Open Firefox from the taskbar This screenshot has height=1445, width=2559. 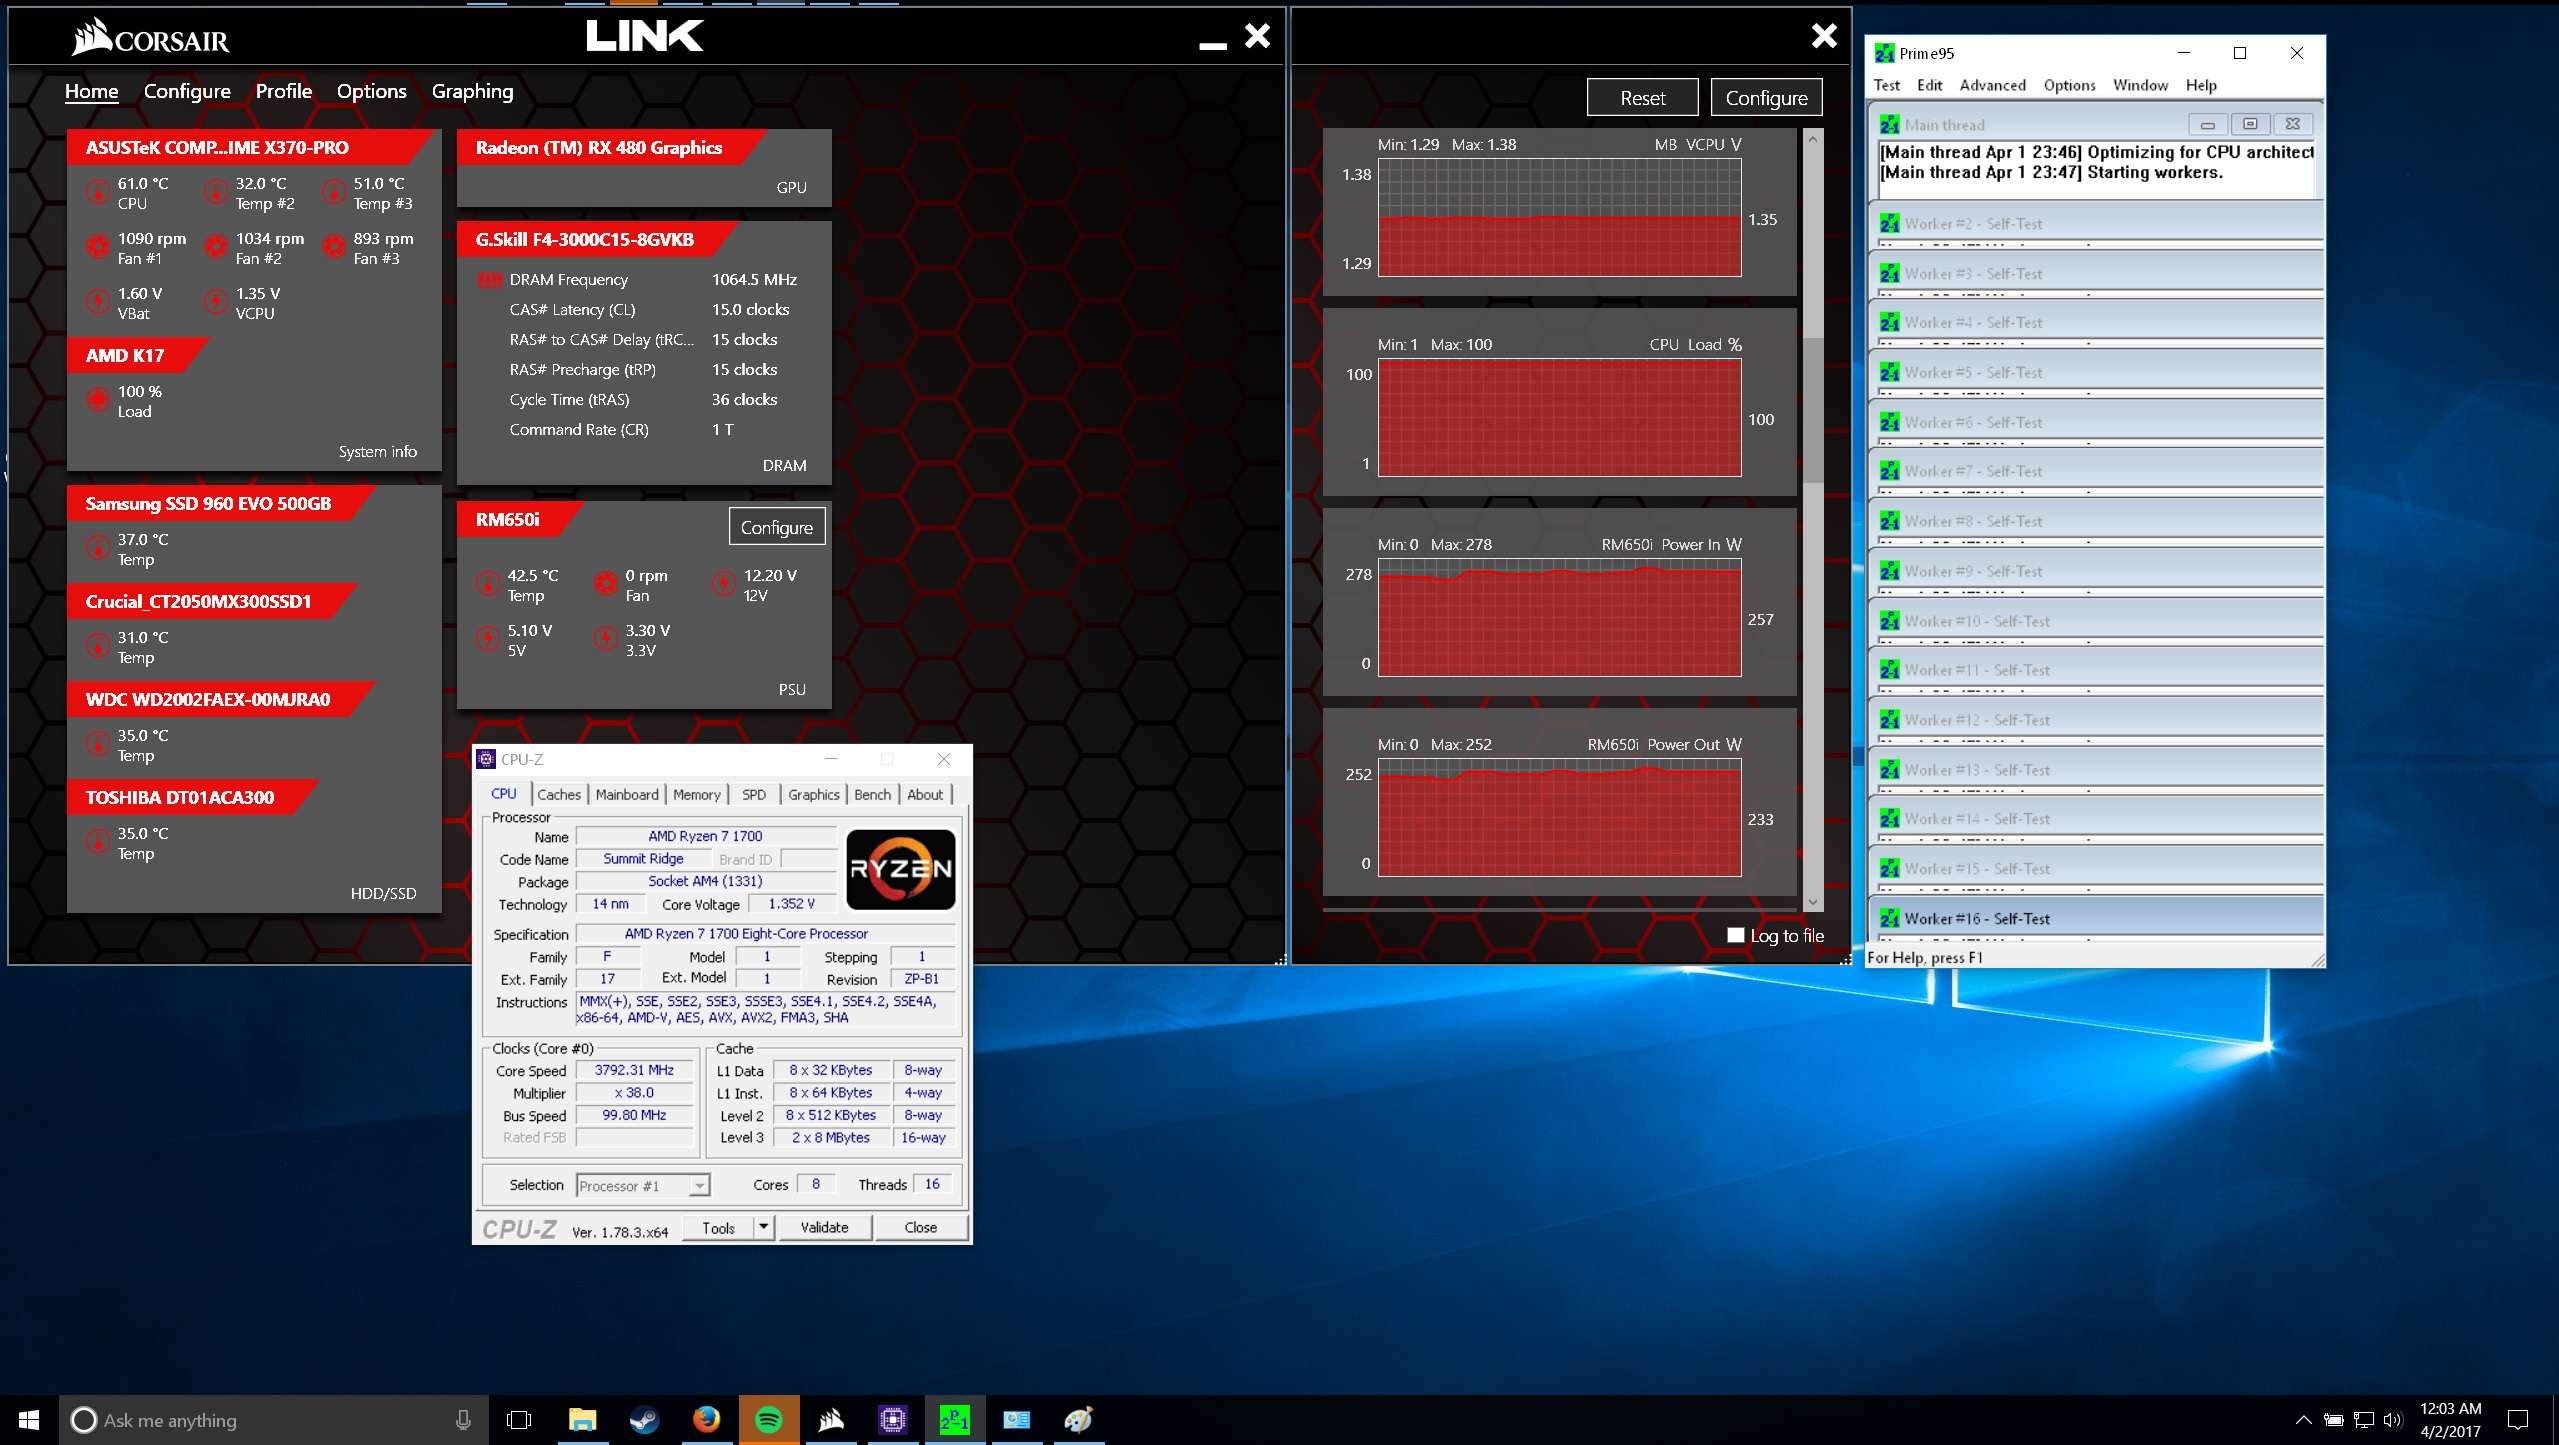(x=706, y=1420)
